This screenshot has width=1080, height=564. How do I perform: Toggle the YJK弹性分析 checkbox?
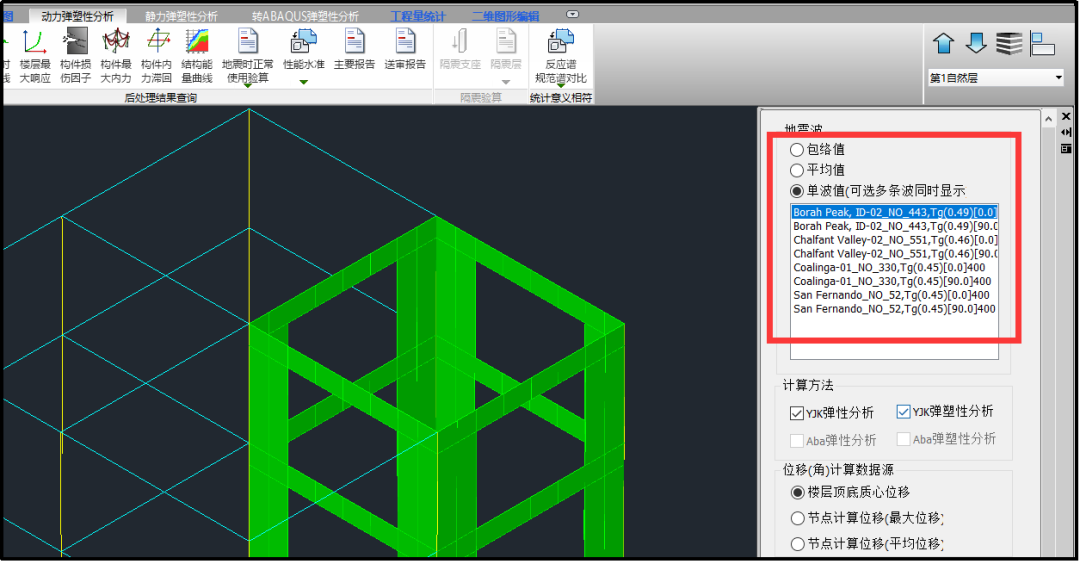797,413
